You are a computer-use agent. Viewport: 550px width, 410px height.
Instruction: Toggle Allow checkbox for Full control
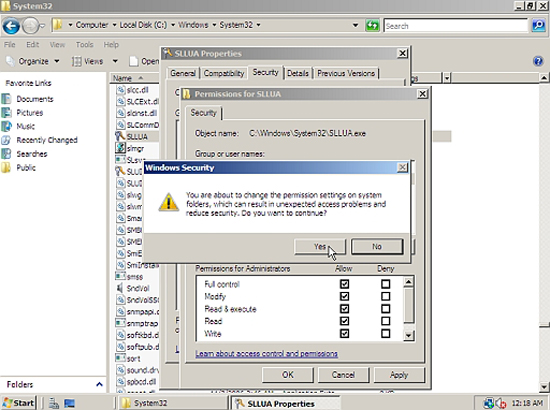pos(344,284)
